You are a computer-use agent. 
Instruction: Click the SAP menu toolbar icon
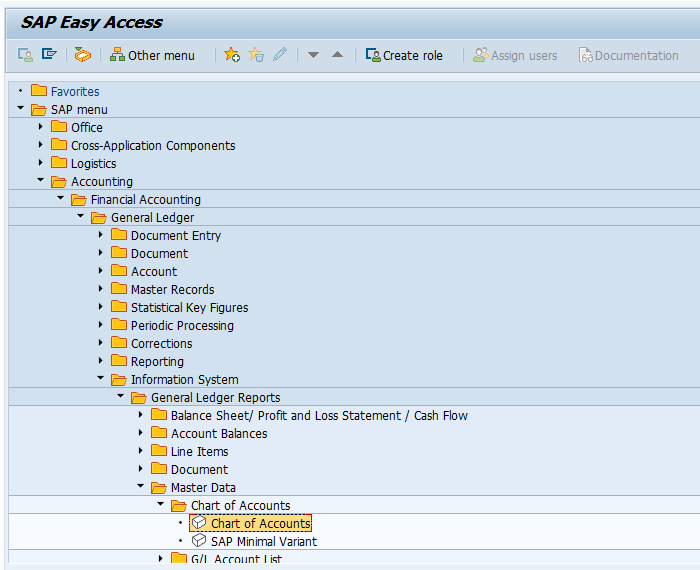pos(49,54)
